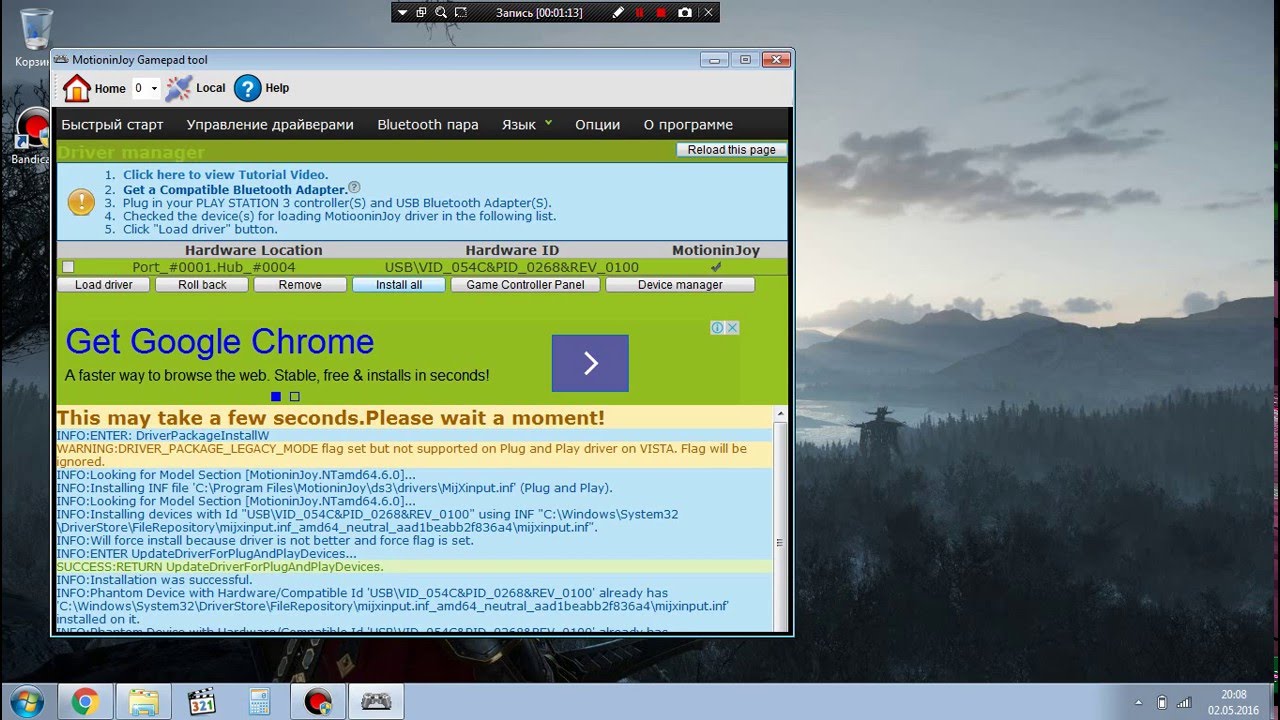Open Google Chrome from the taskbar
The height and width of the screenshot is (720, 1280).
point(84,702)
